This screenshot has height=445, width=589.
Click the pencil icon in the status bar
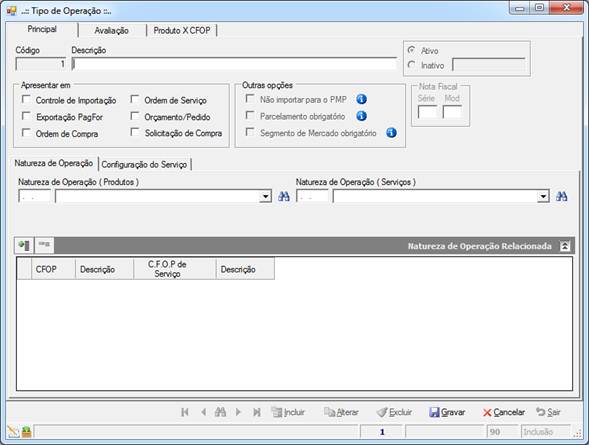point(13,432)
